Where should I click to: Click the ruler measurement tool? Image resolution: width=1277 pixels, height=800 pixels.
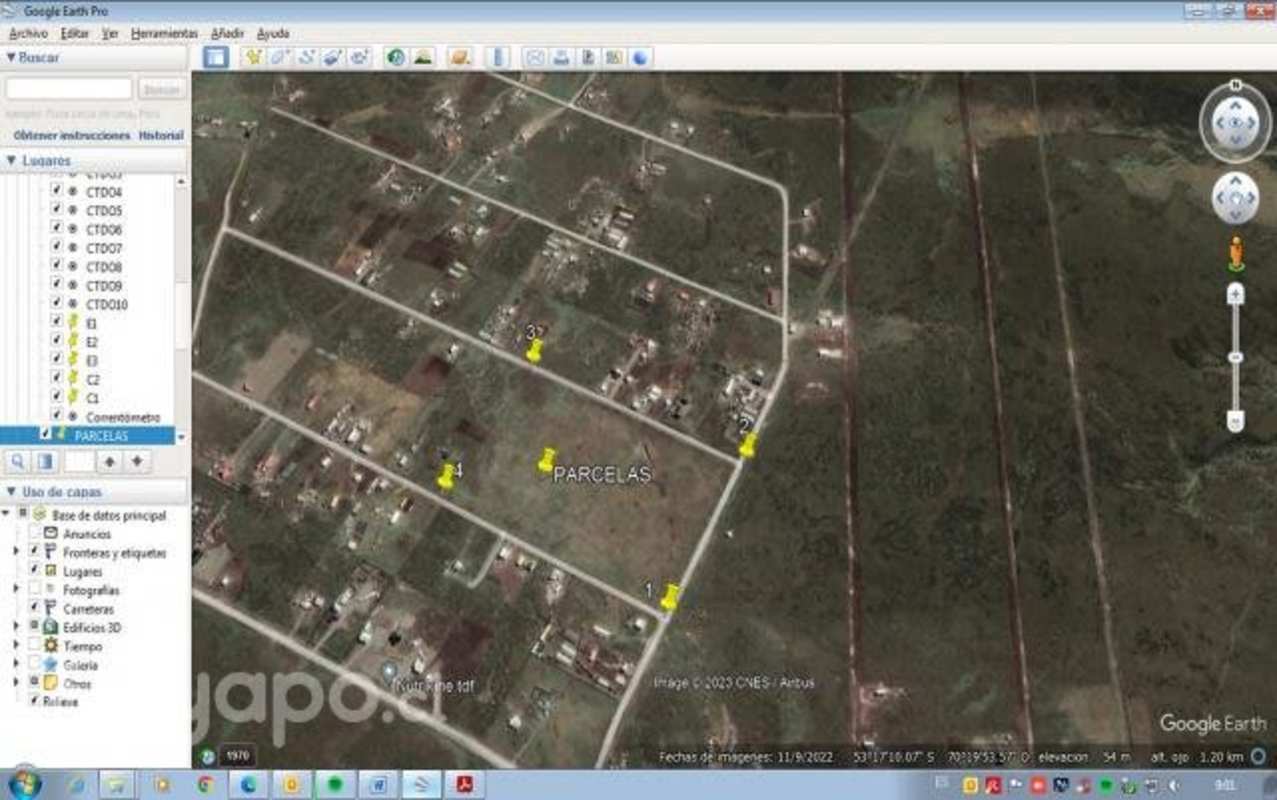pos(498,57)
